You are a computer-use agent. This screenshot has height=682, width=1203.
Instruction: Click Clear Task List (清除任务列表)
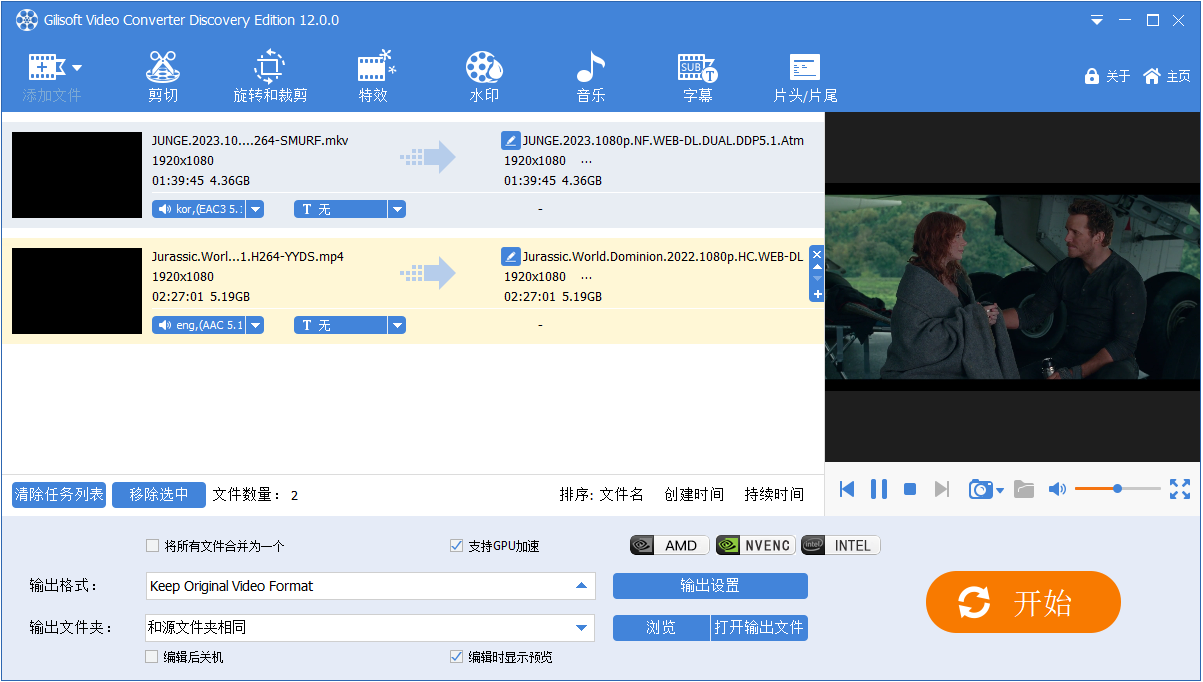(x=59, y=494)
